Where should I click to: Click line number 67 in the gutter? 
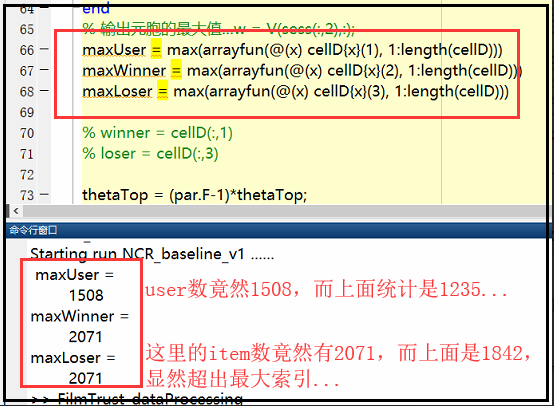pyautogui.click(x=27, y=71)
